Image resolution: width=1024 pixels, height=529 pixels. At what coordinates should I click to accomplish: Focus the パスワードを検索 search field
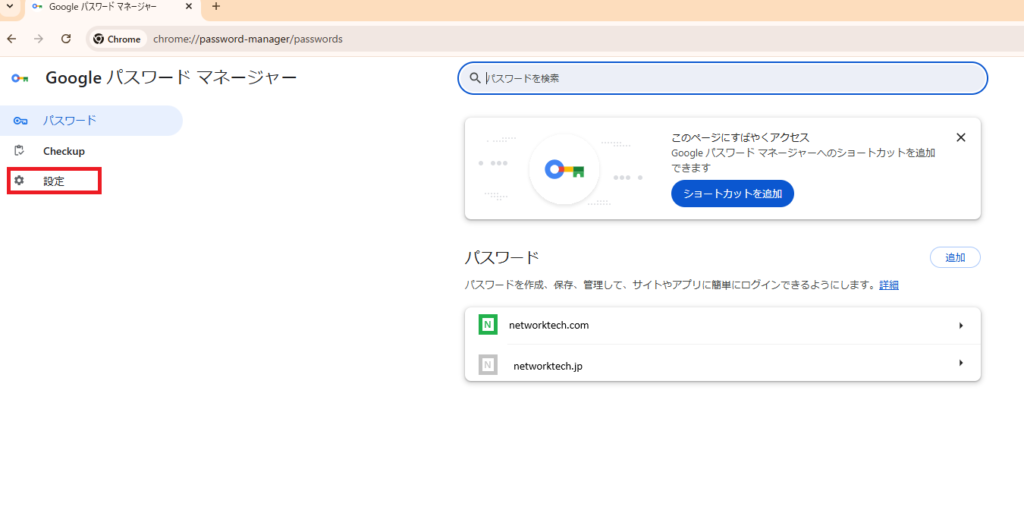(x=722, y=78)
